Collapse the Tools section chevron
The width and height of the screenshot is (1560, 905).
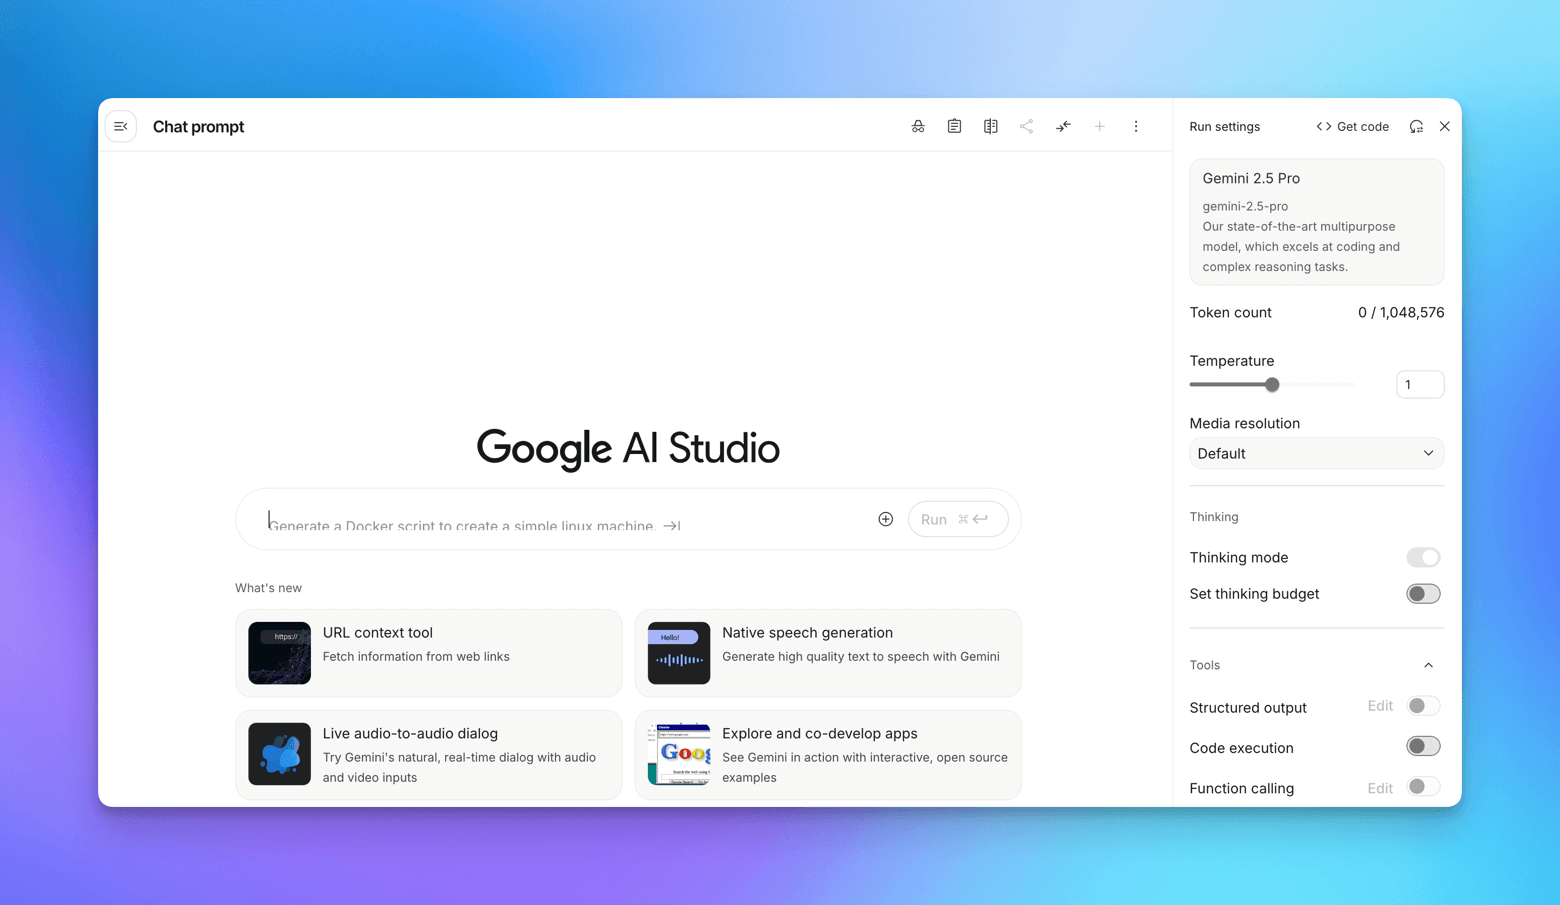(x=1428, y=665)
